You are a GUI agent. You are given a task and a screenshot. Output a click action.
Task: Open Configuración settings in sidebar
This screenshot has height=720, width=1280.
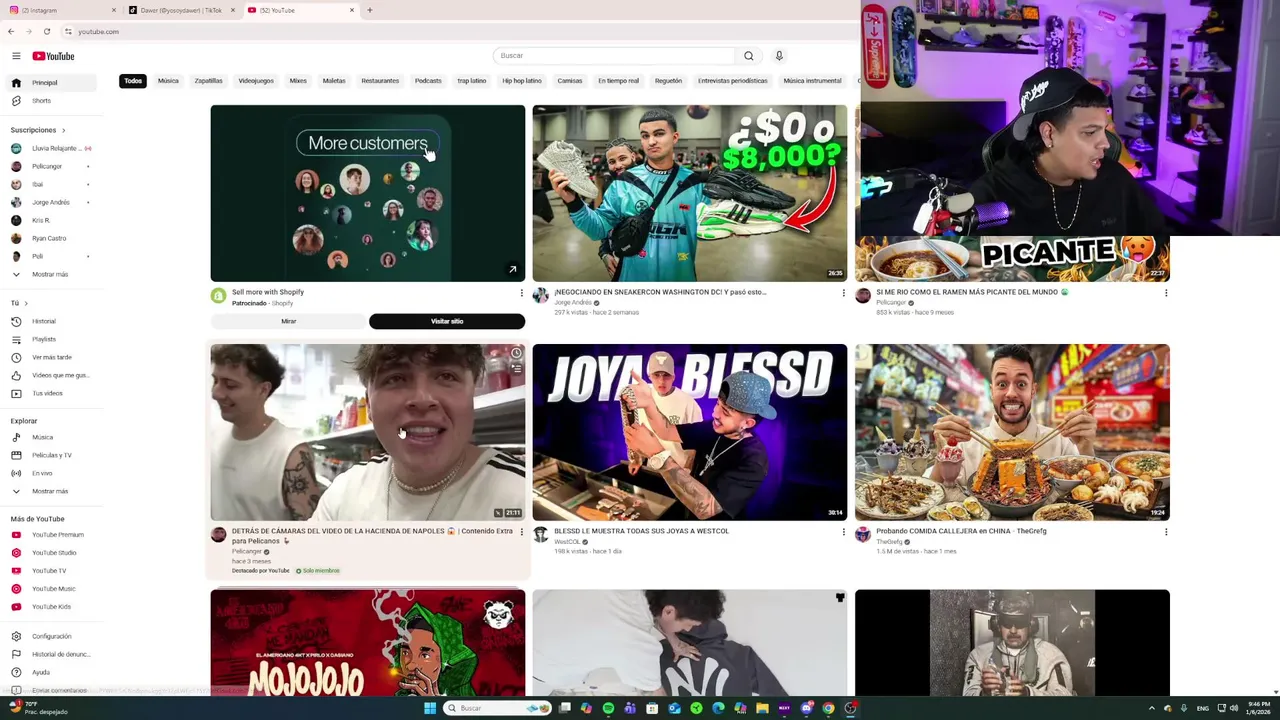(x=53, y=636)
